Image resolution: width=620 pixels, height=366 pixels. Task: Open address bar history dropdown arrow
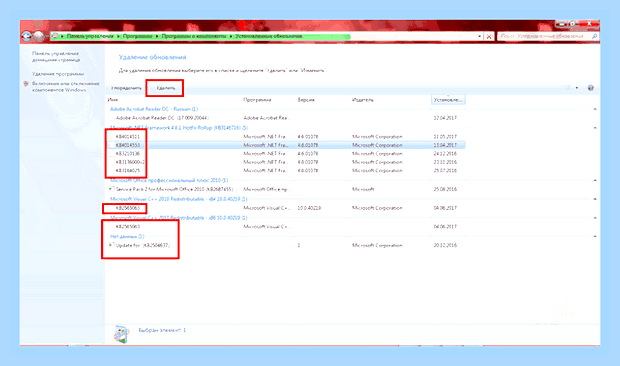coord(480,36)
